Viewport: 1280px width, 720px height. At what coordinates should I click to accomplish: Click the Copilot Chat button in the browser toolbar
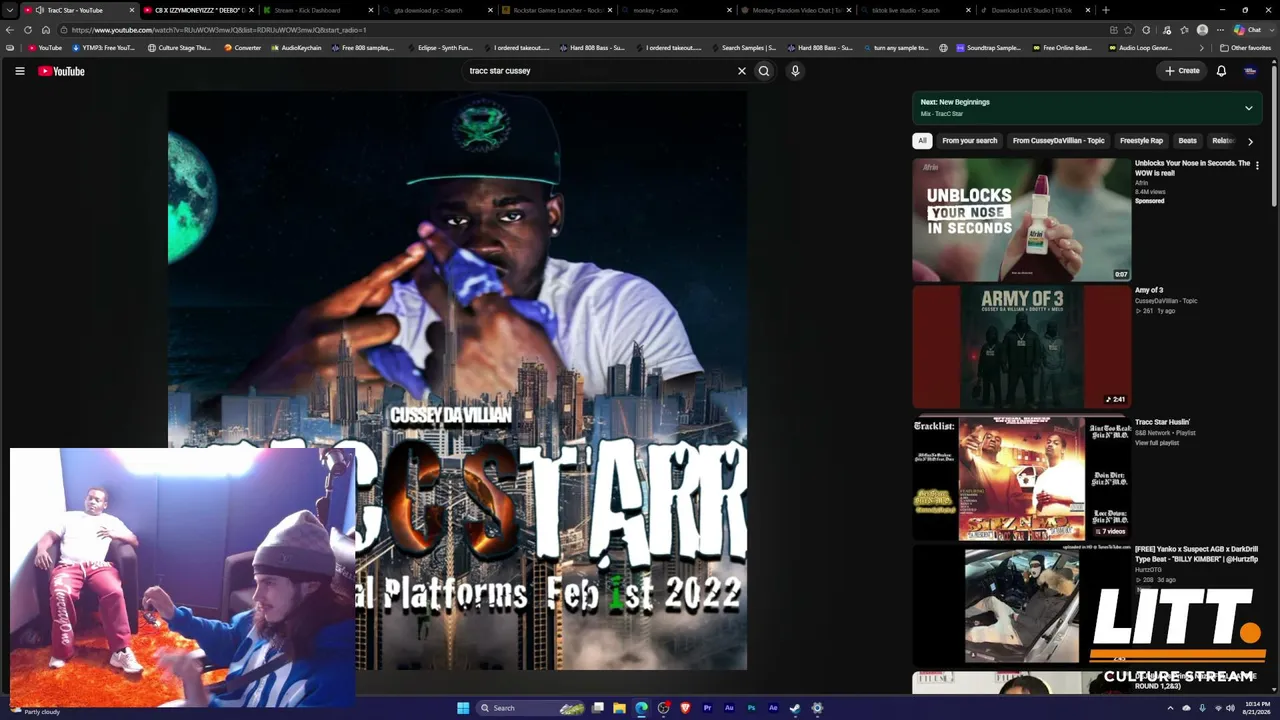coord(1247,30)
